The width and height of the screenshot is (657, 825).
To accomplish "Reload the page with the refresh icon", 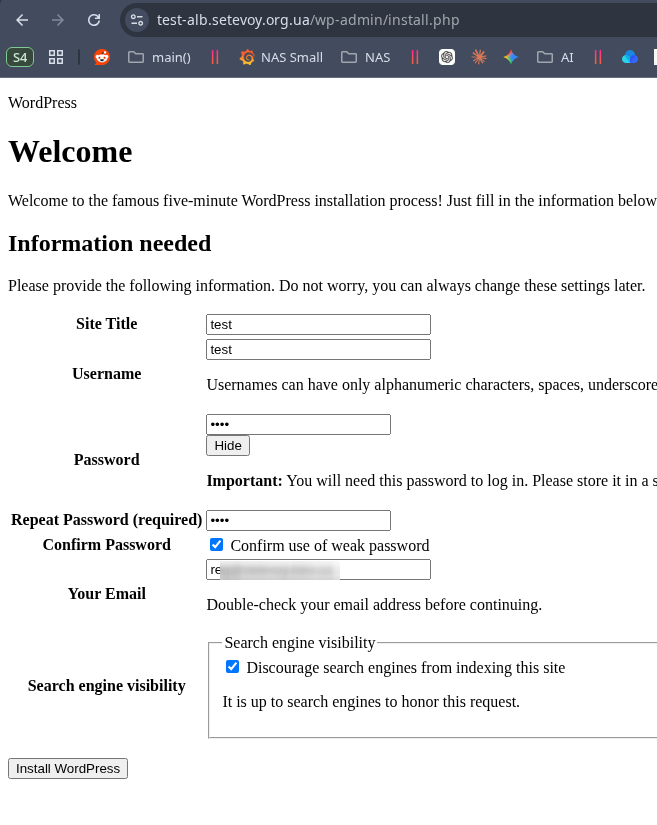I will tap(94, 20).
